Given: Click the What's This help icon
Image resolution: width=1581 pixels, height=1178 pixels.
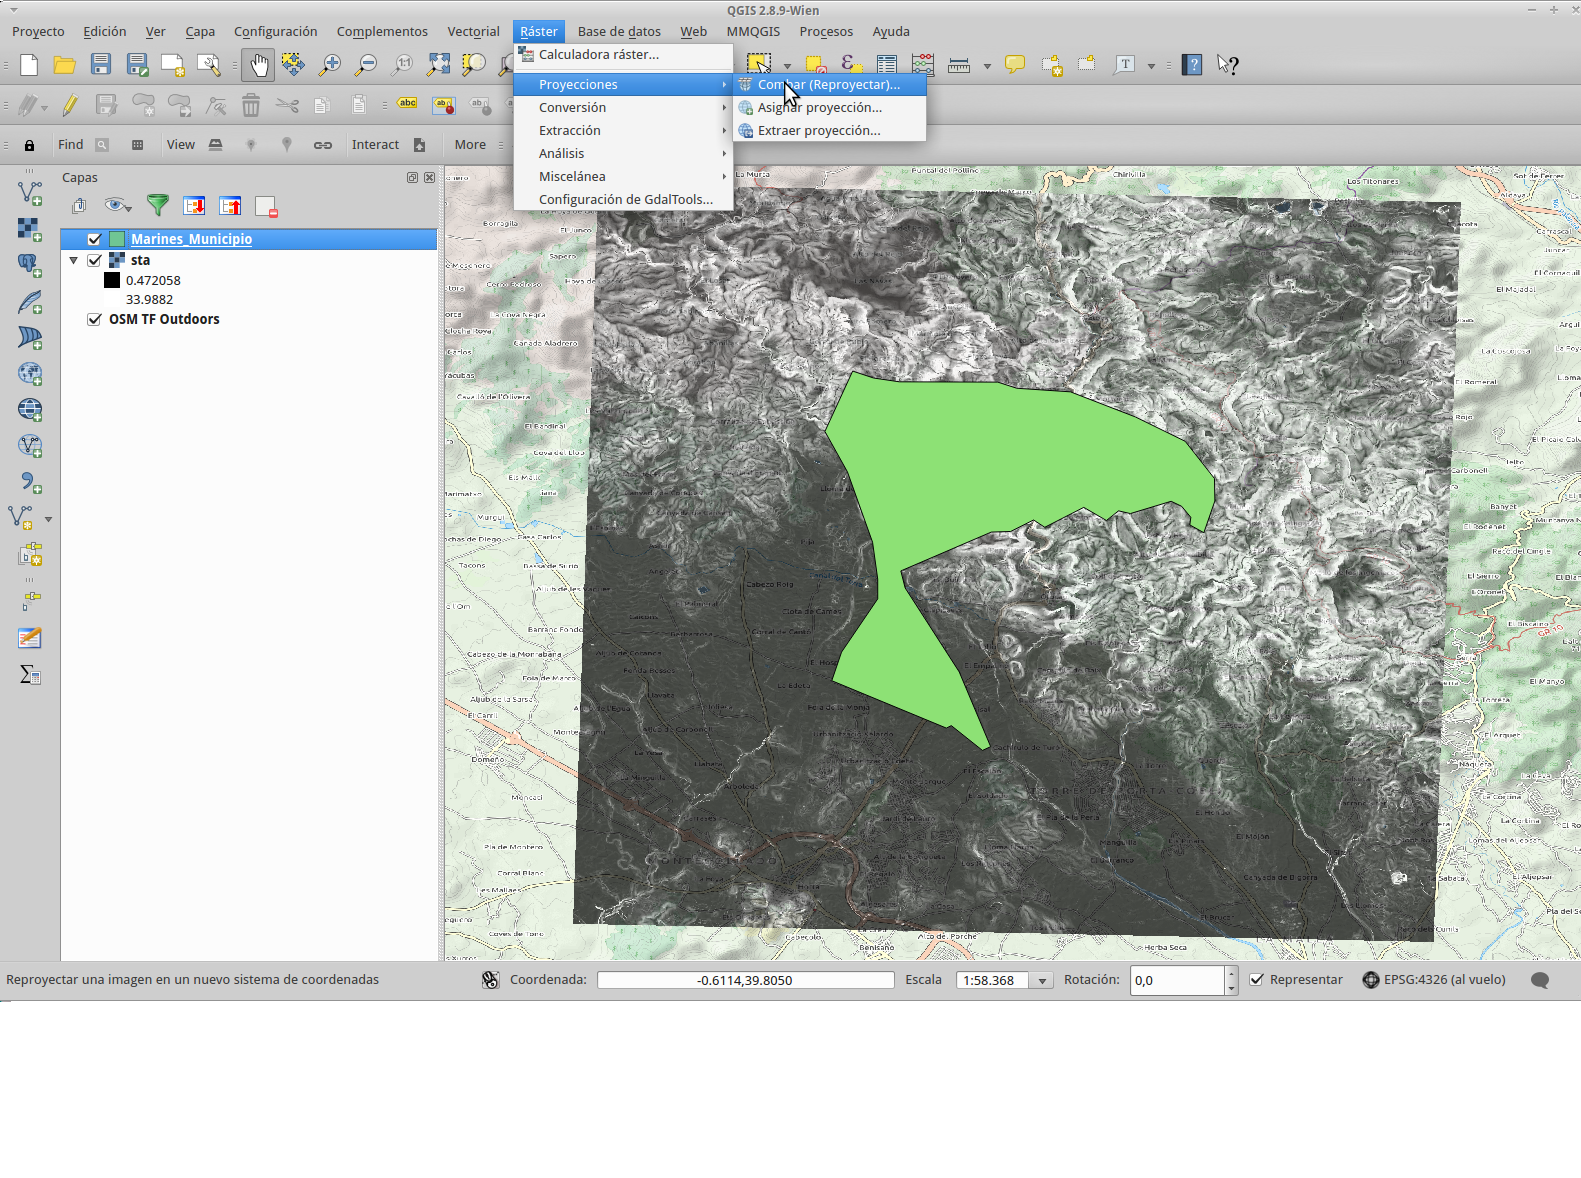Looking at the screenshot, I should click(1228, 66).
